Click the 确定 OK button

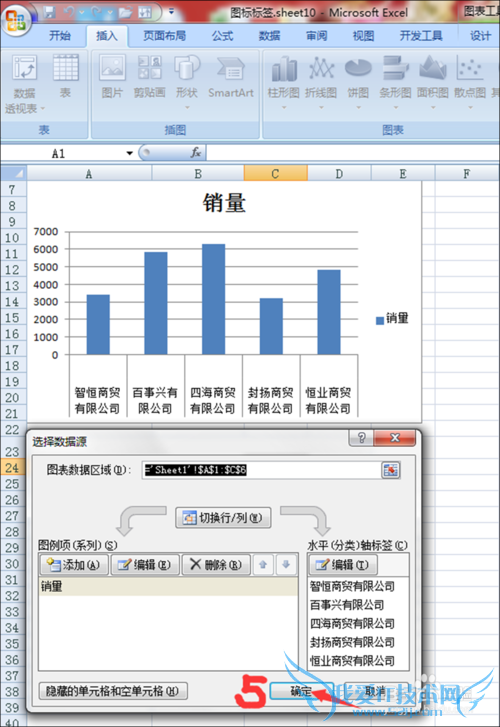tap(301, 691)
